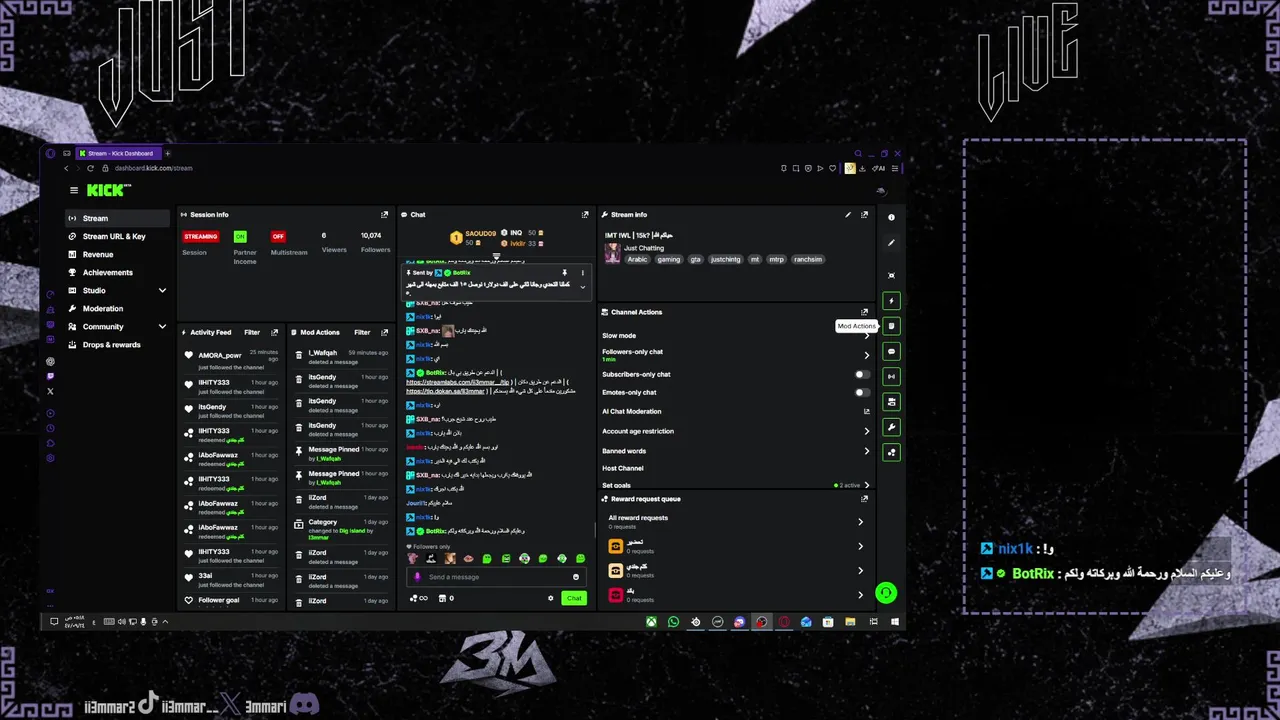Open the streamlabs.com link in chat
This screenshot has height=720, width=1280.
tap(458, 382)
